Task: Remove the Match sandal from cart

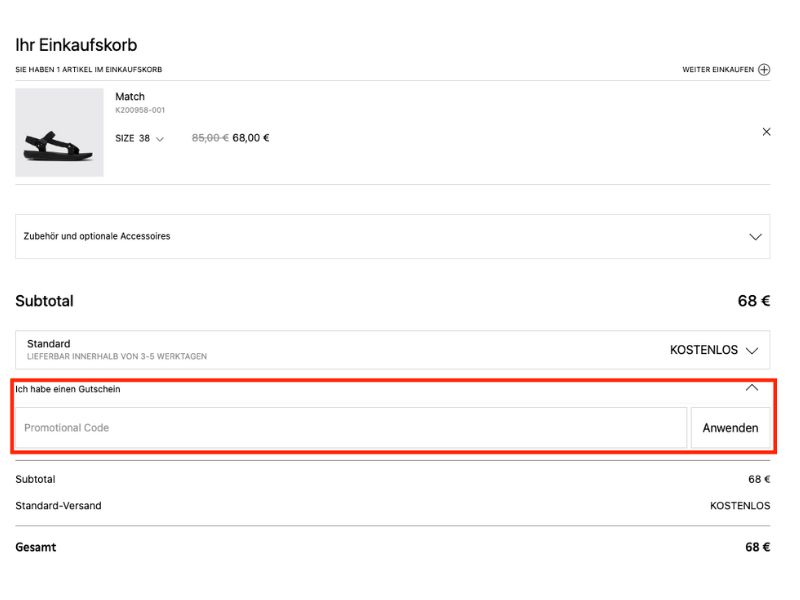Action: pos(766,132)
